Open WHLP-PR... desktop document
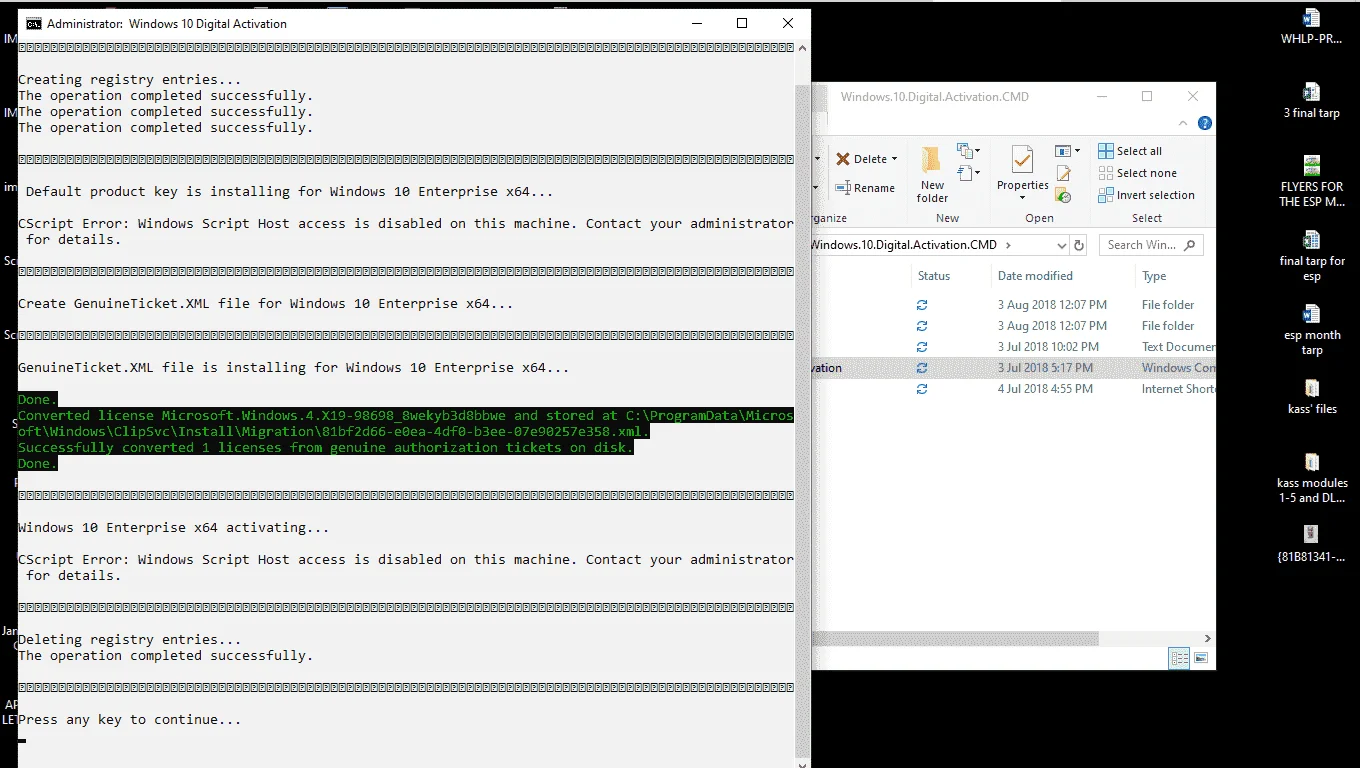This screenshot has height=768, width=1360. pyautogui.click(x=1312, y=27)
